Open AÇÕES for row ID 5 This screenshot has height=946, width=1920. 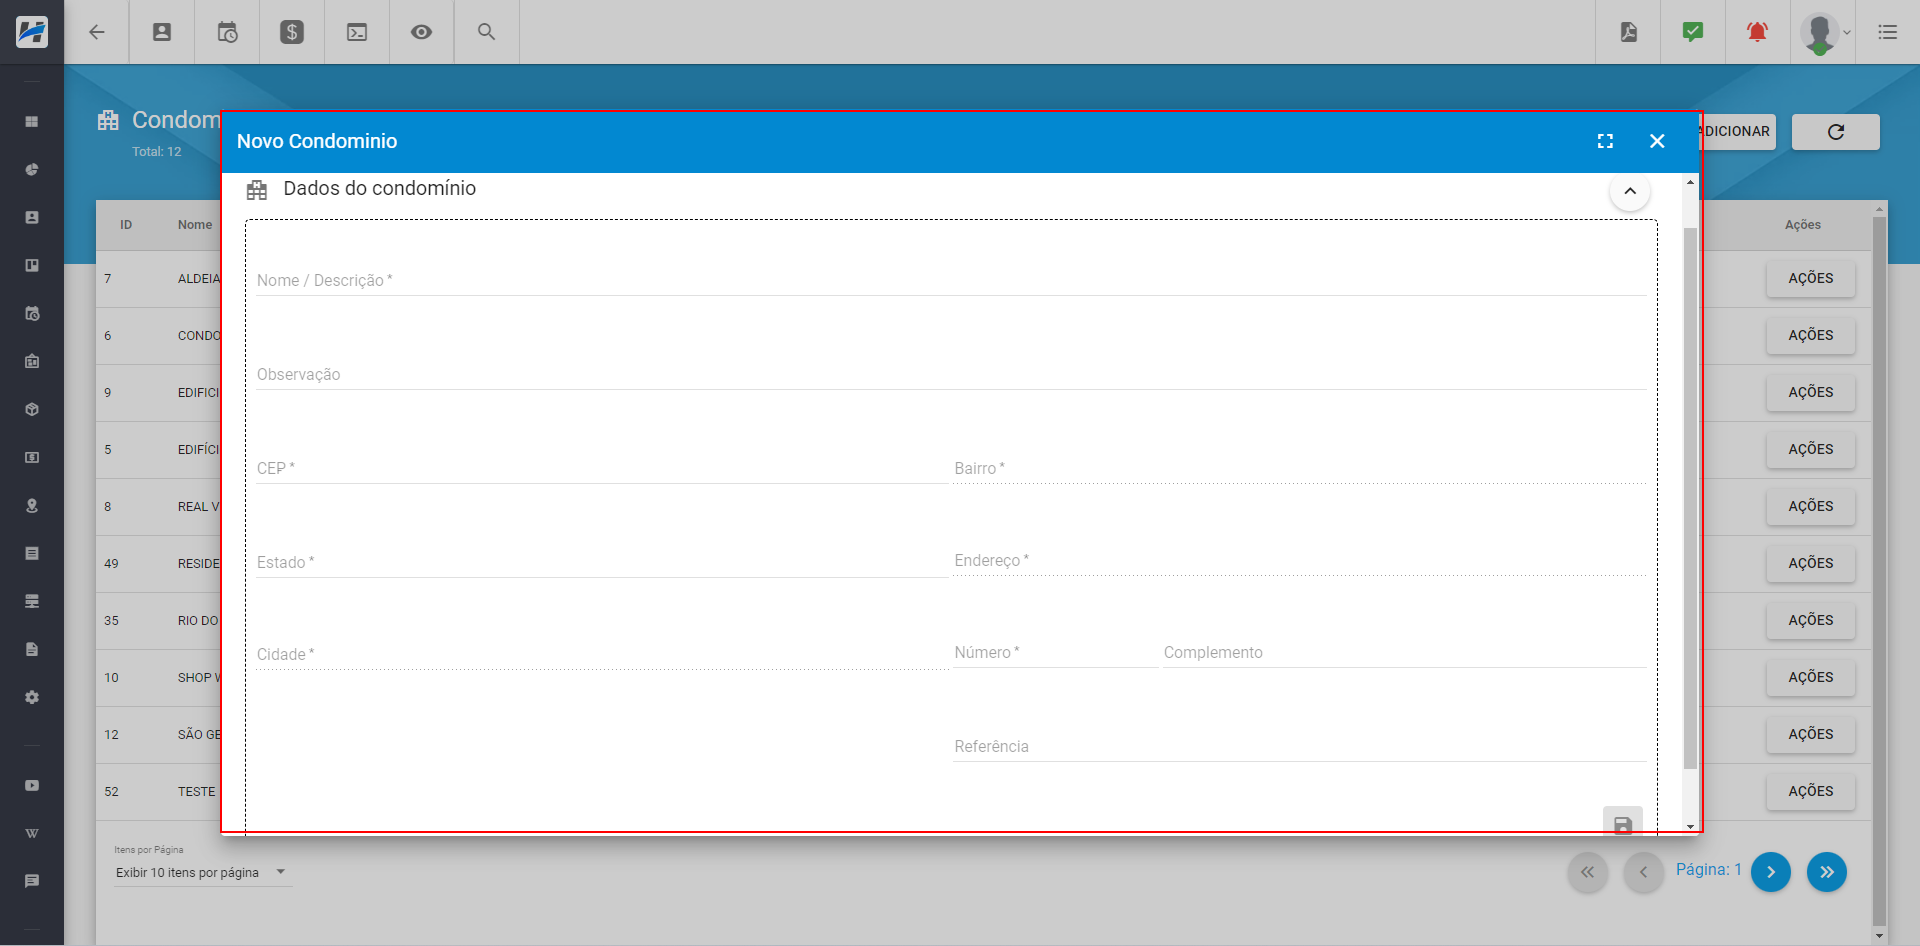coord(1811,449)
